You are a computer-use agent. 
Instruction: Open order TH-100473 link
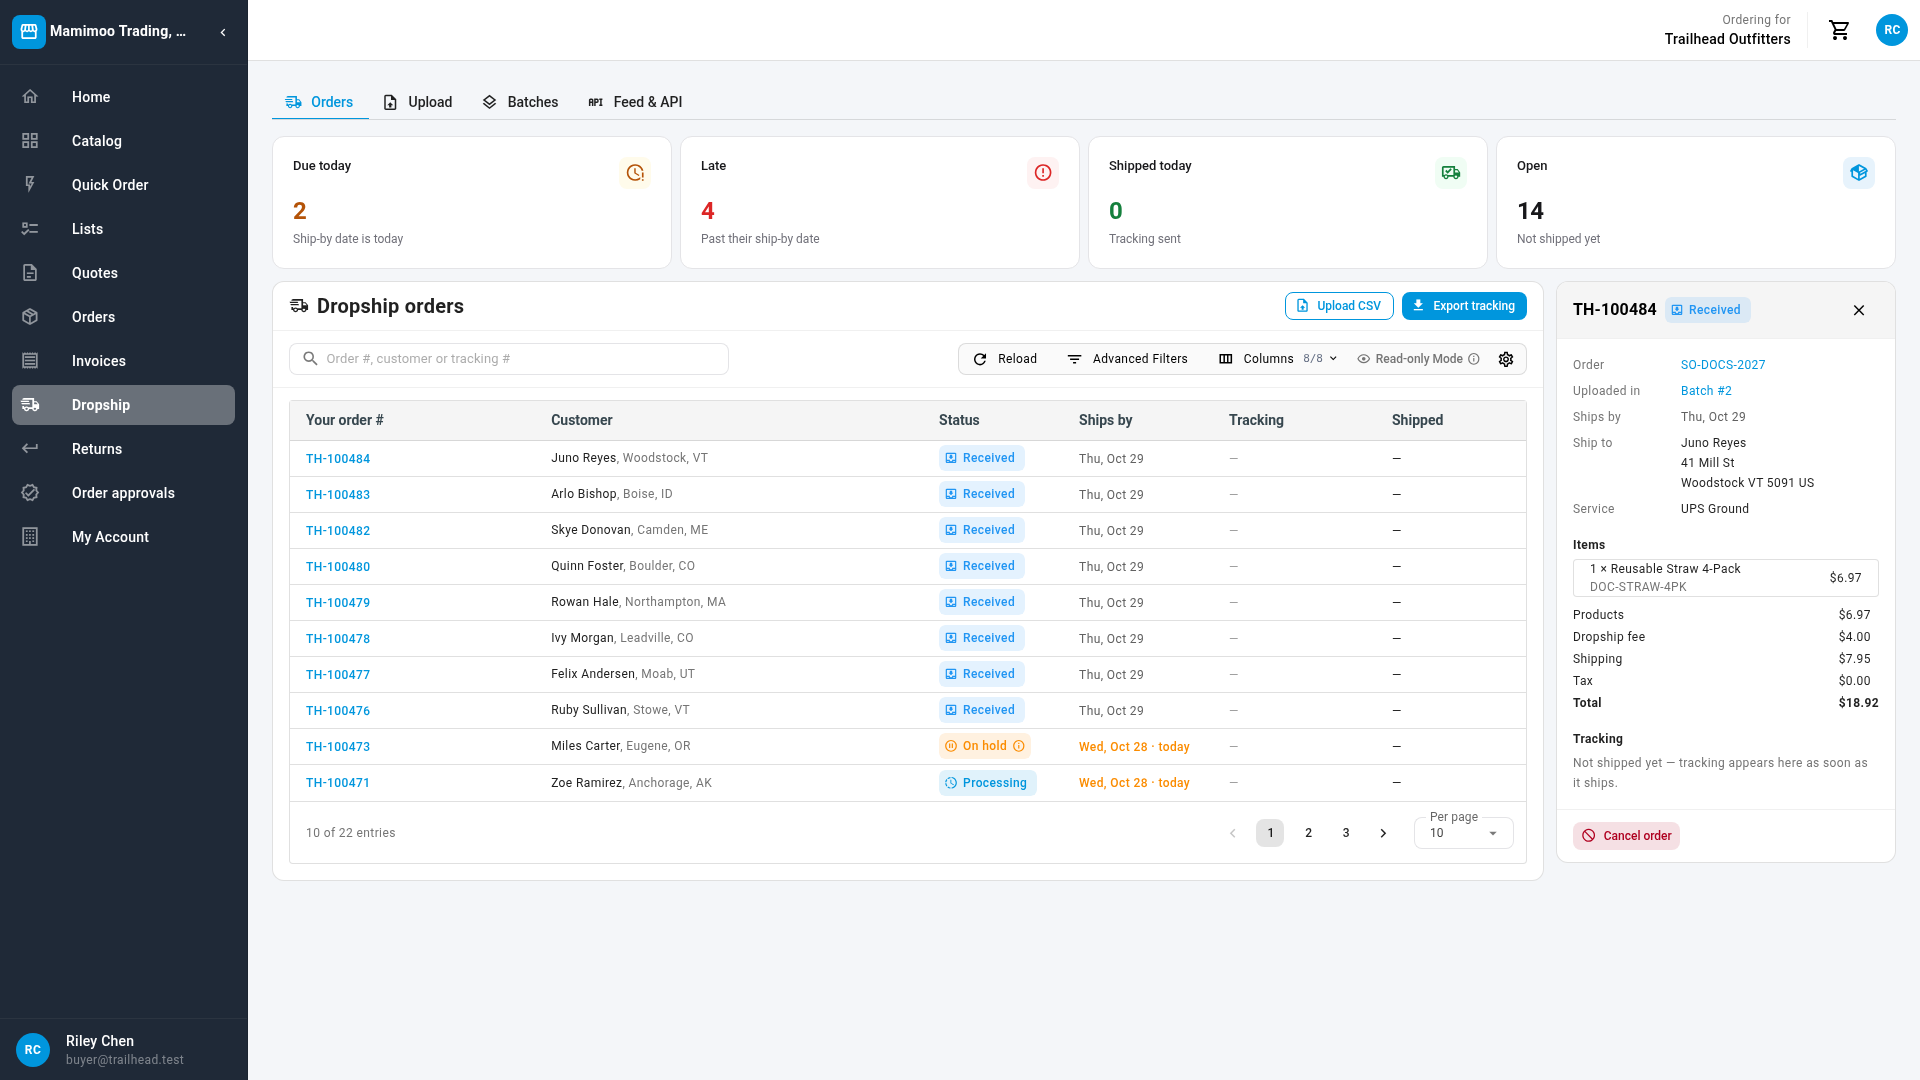point(338,747)
